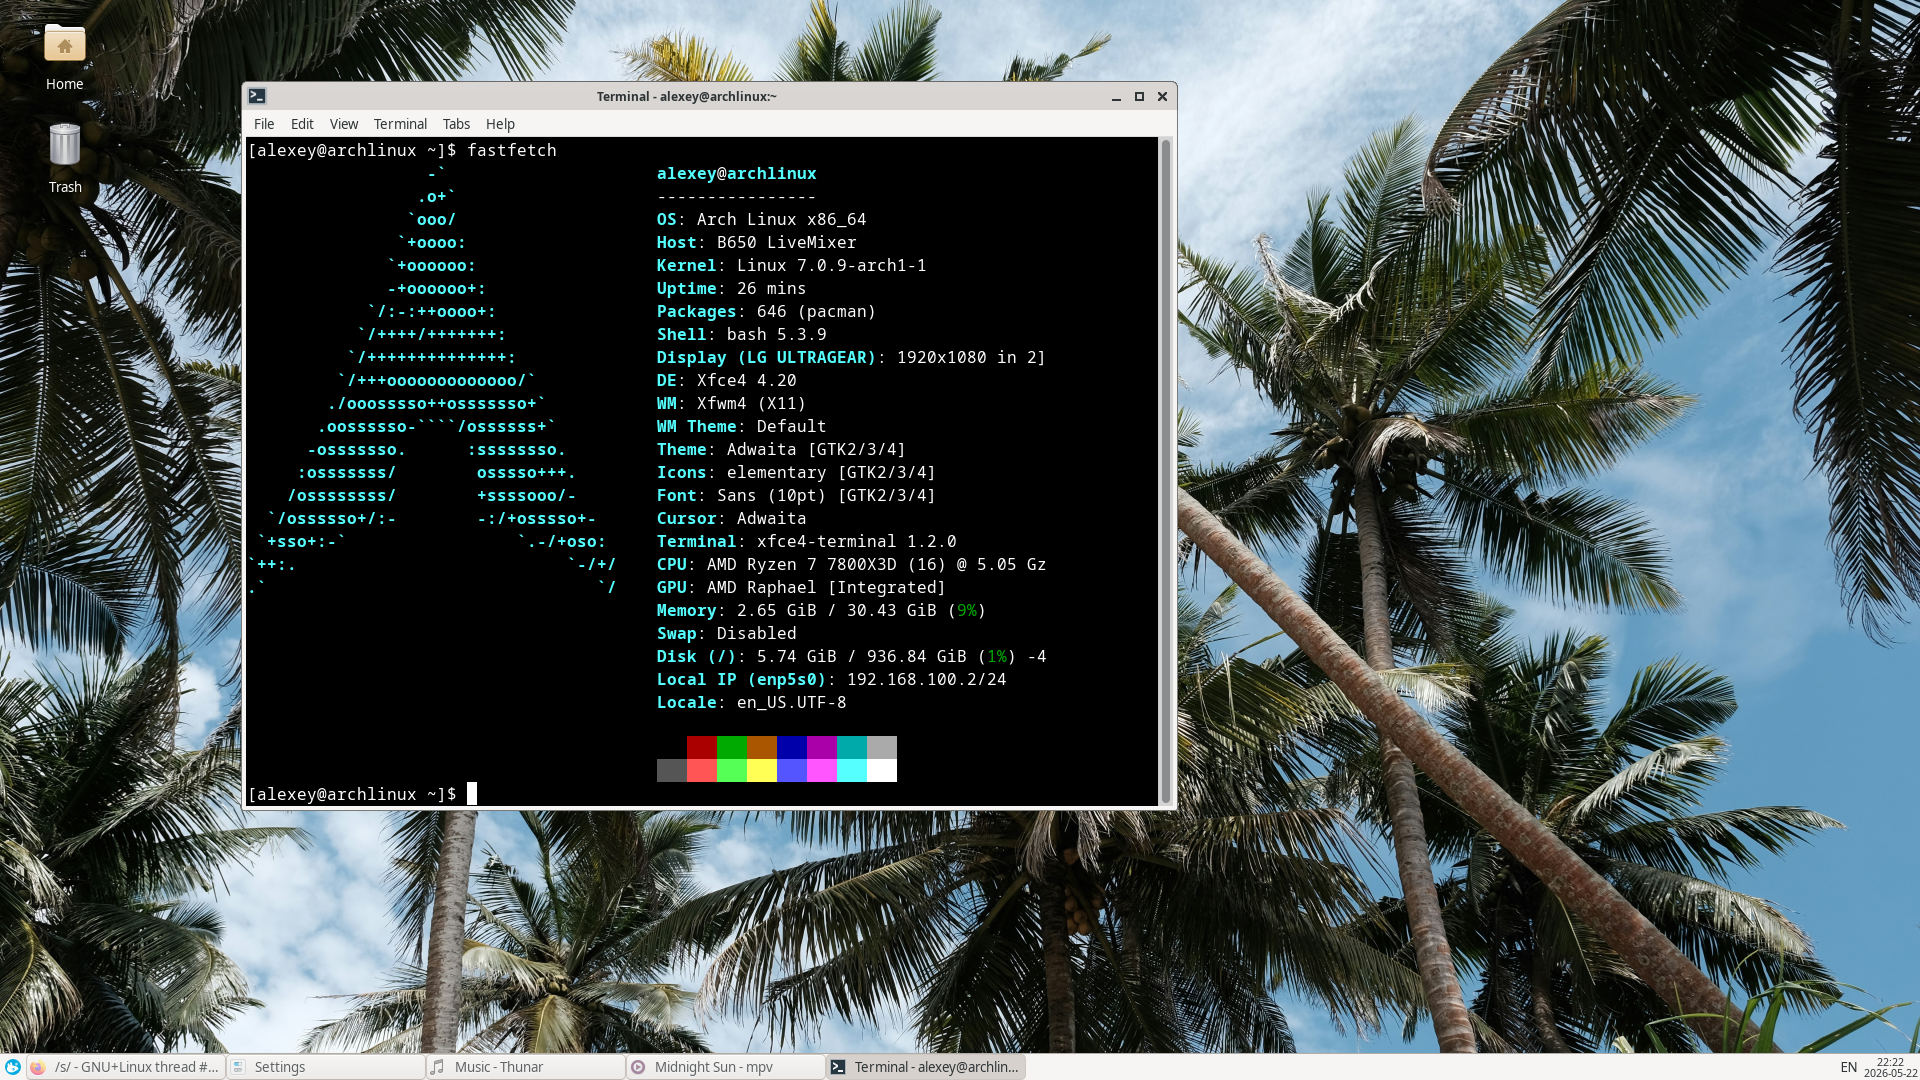Click the terminal vertical scrollbar
This screenshot has width=1920, height=1080.
tap(1165, 471)
